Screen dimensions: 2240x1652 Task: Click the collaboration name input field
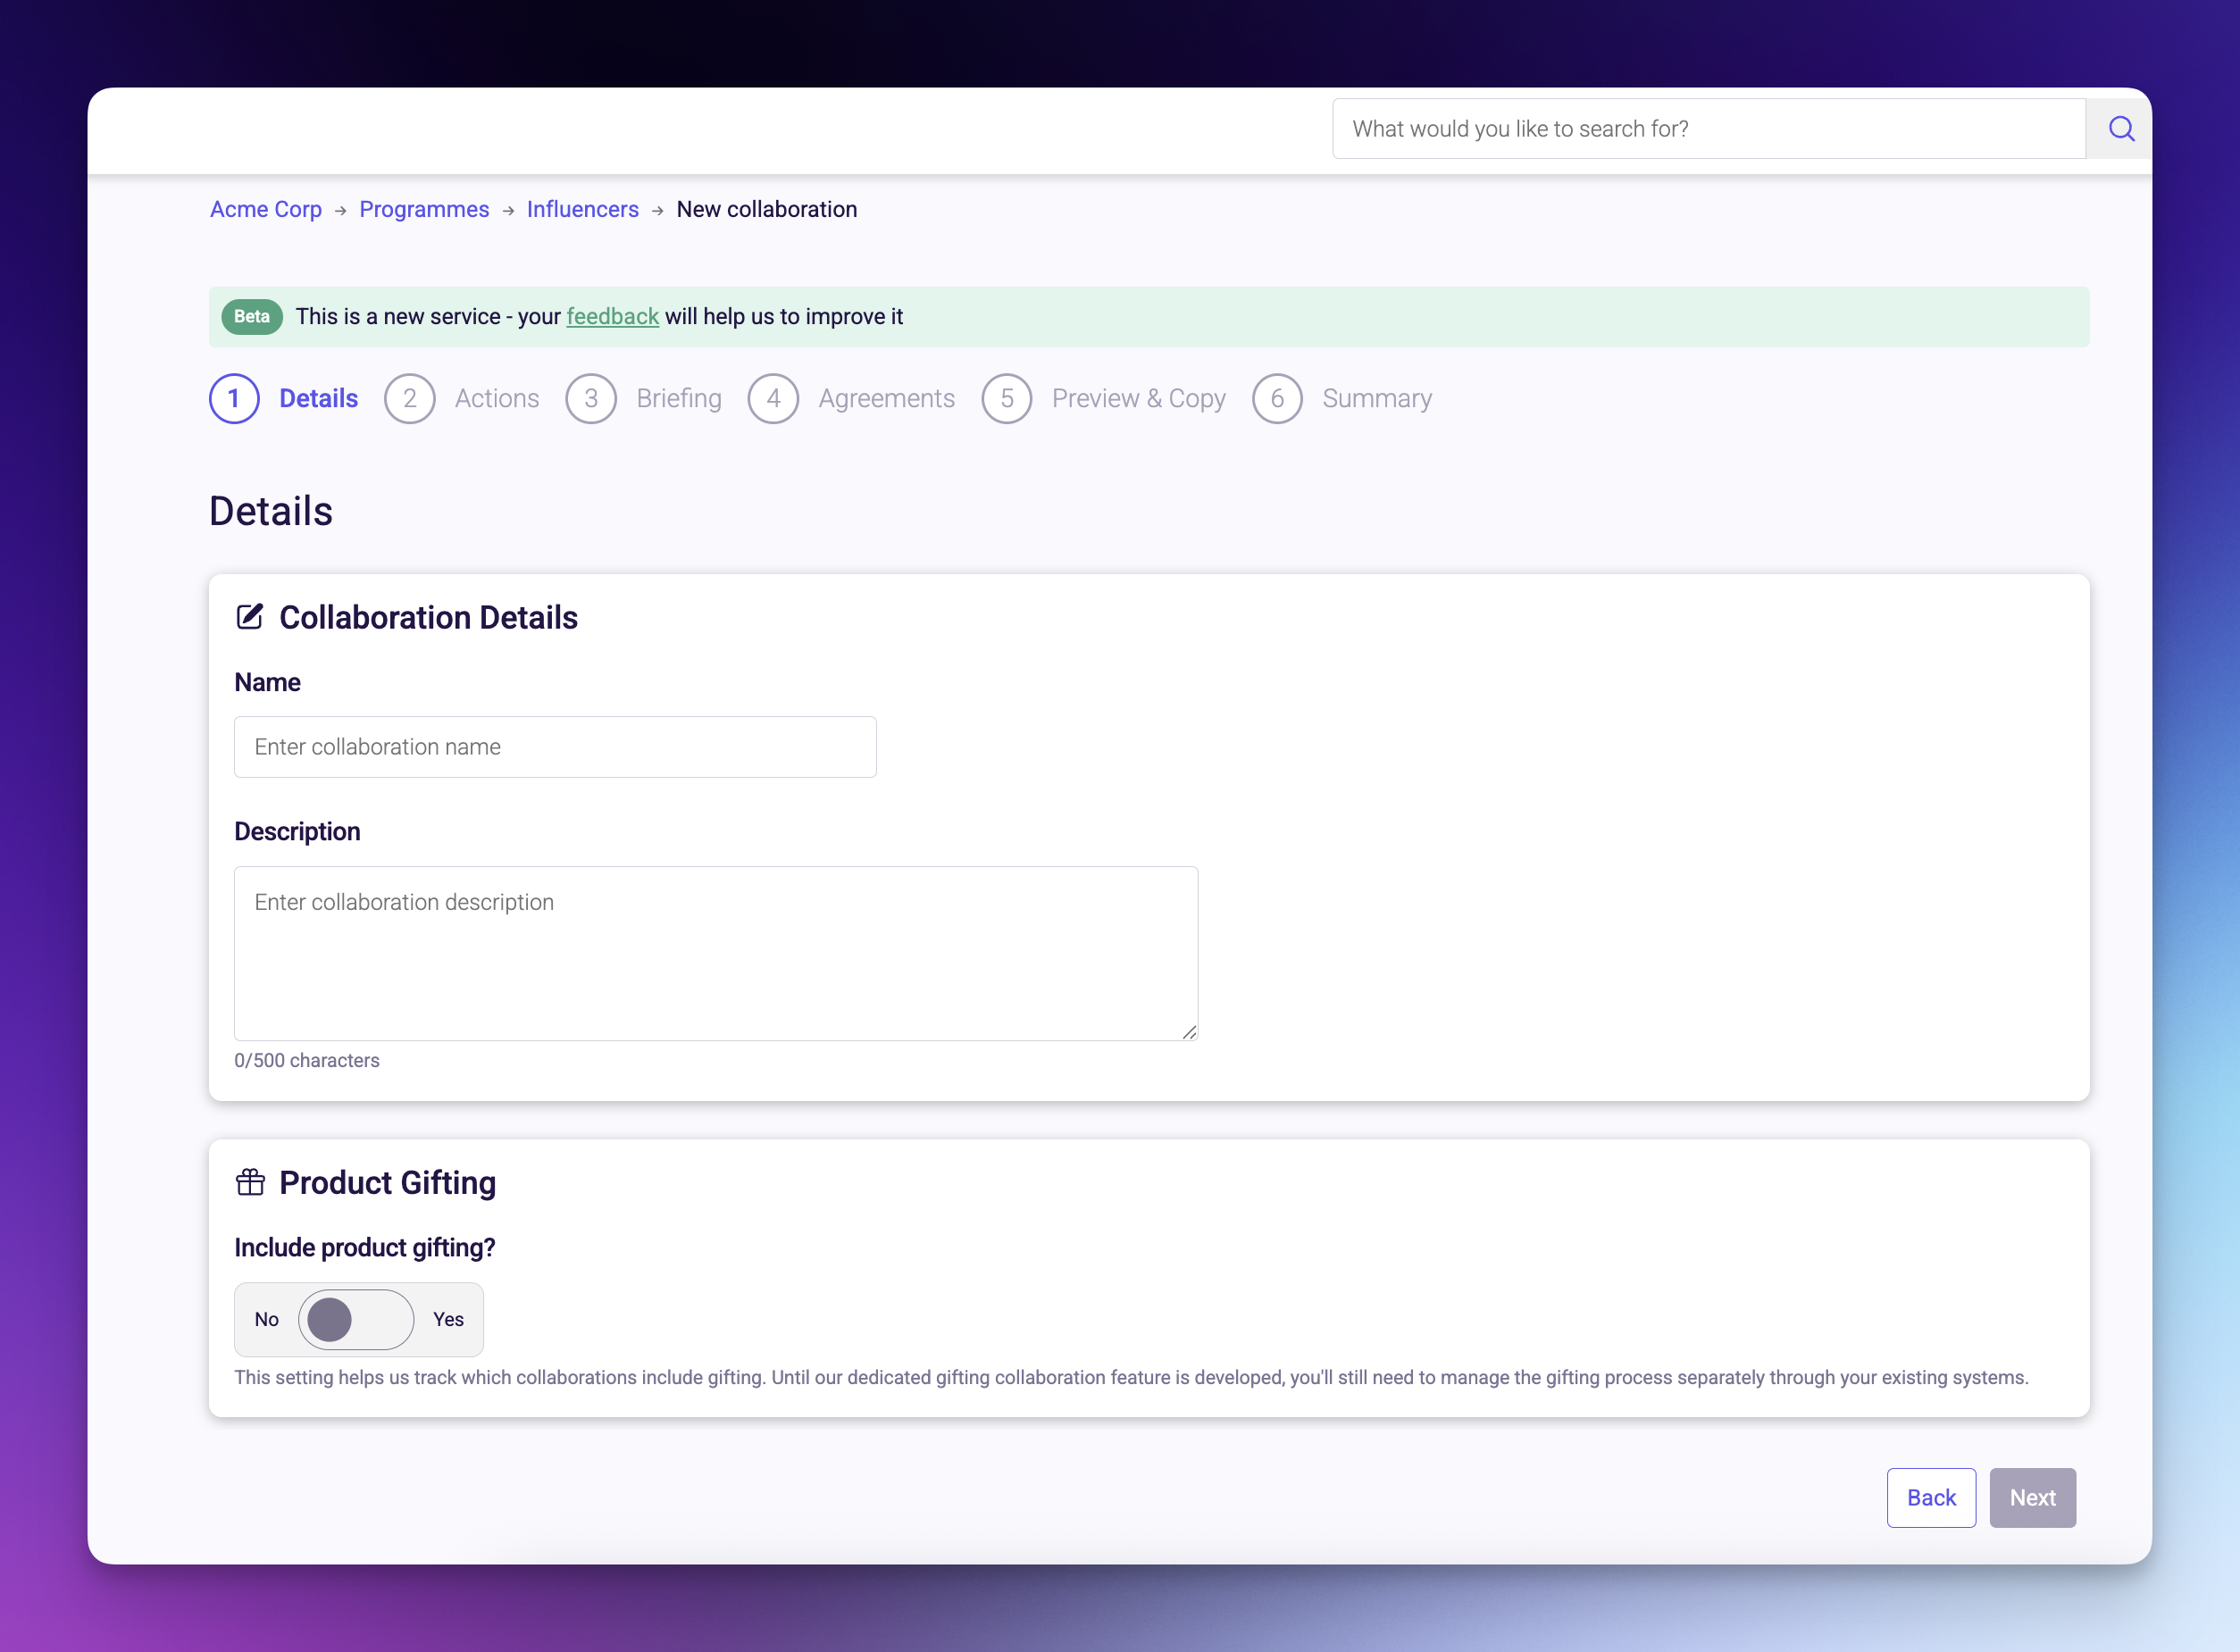(555, 746)
